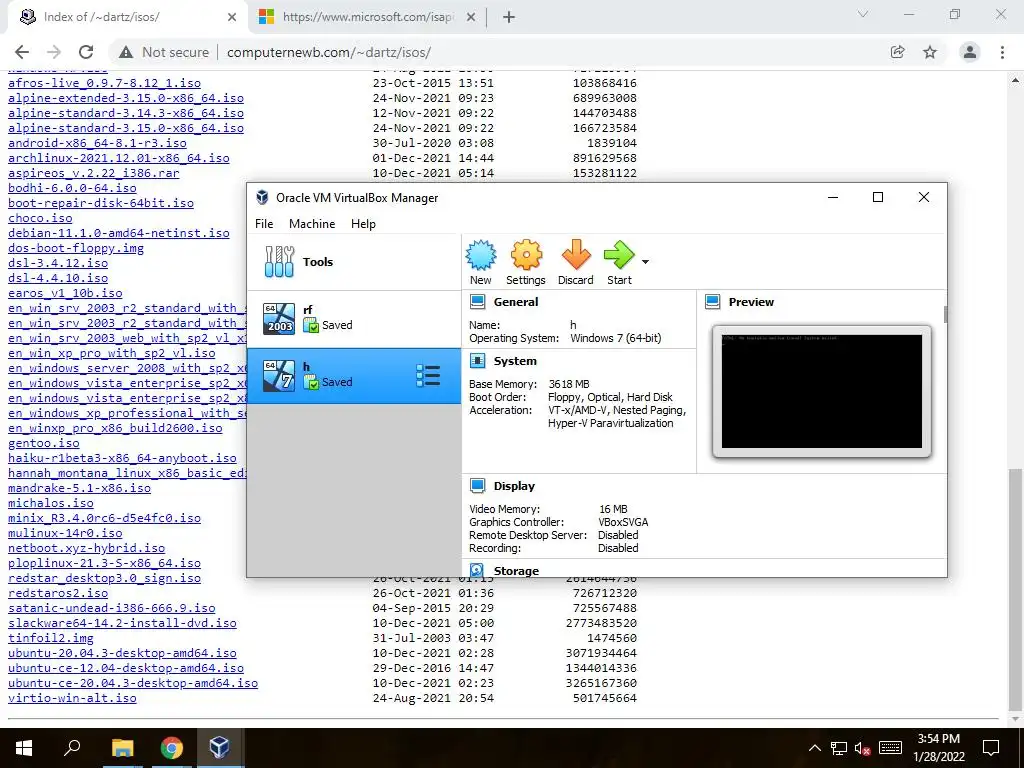The image size is (1024, 768).
Task: Click the Storage section header icon
Action: tap(477, 570)
